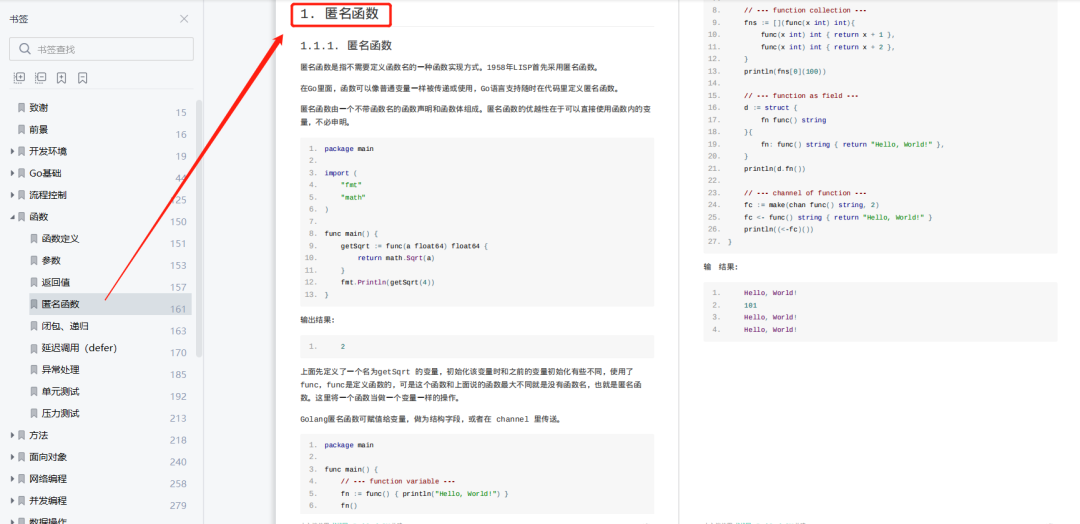The height and width of the screenshot is (524, 1080).
Task: Close the 书签 bookmarks panel
Action: pyautogui.click(x=184, y=19)
